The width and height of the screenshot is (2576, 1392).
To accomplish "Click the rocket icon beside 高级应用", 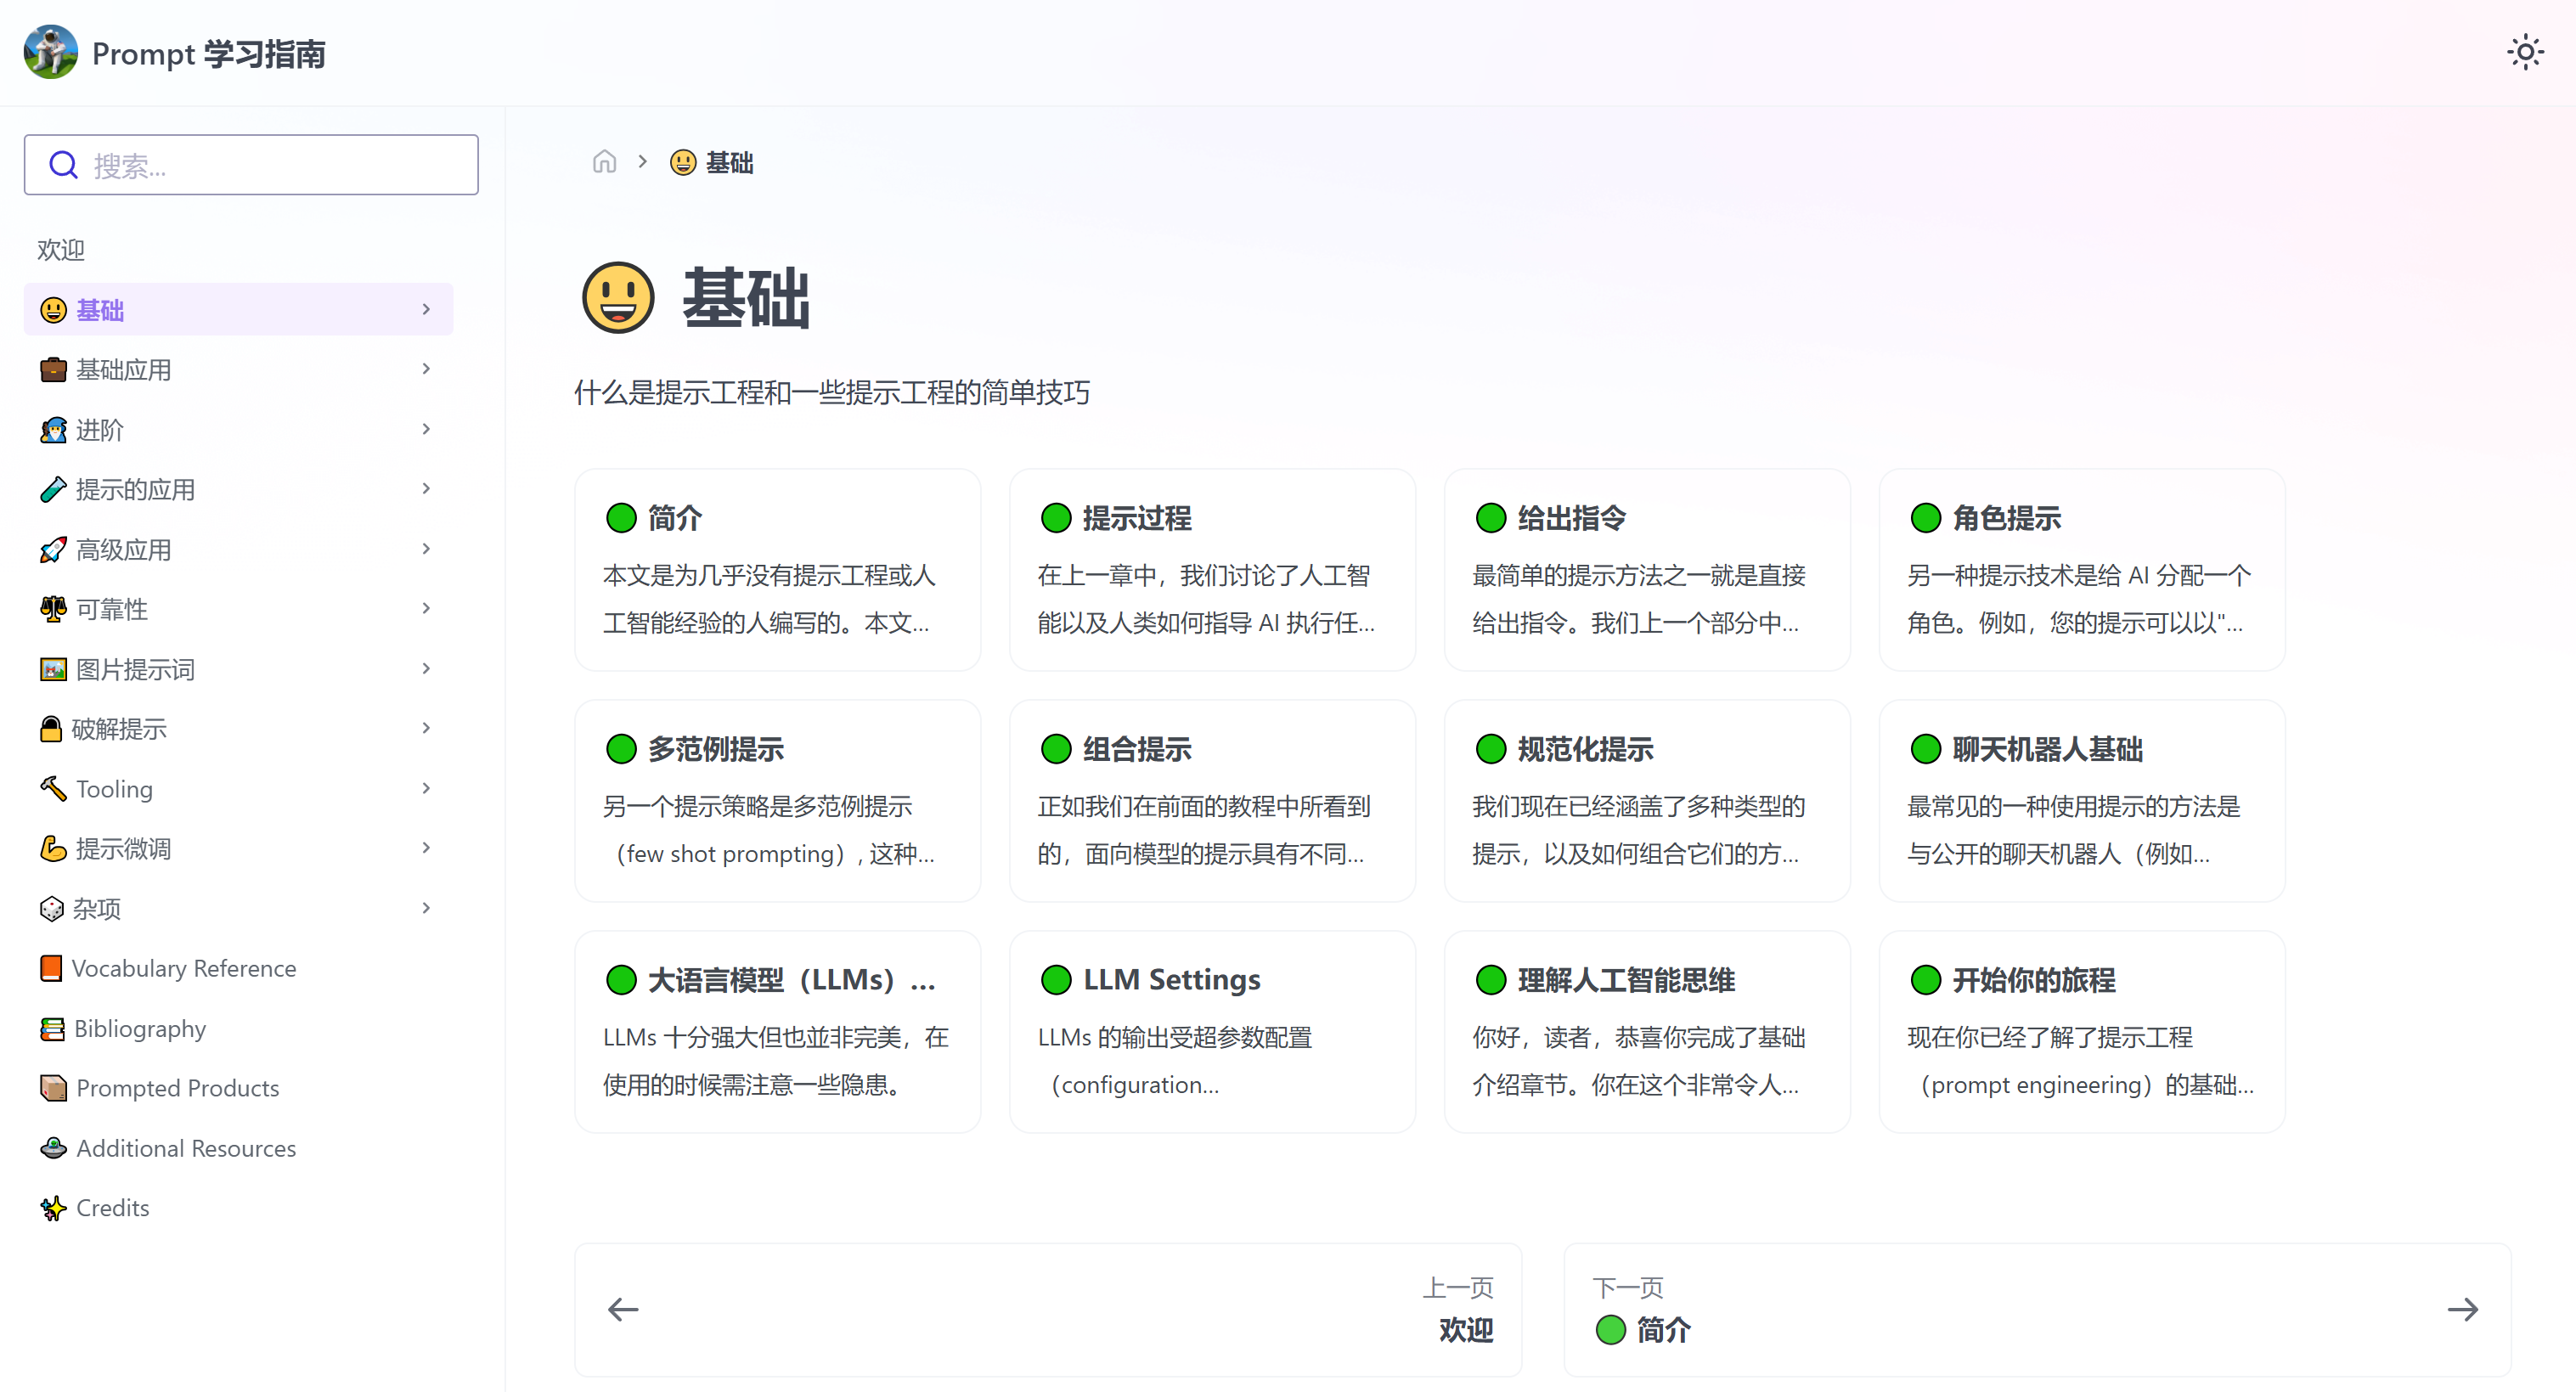I will (x=53, y=550).
